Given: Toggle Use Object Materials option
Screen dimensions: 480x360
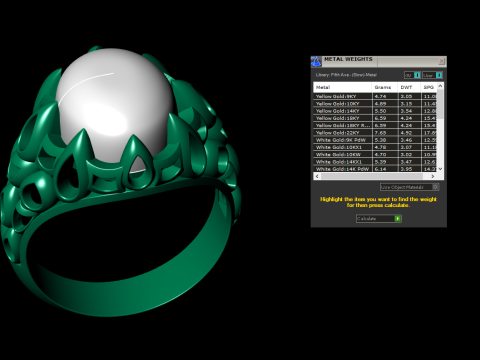Looking at the screenshot, I should [x=409, y=187].
